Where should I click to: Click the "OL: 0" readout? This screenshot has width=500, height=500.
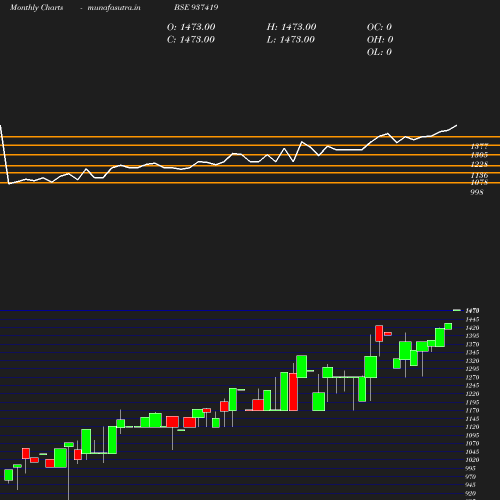click(379, 52)
